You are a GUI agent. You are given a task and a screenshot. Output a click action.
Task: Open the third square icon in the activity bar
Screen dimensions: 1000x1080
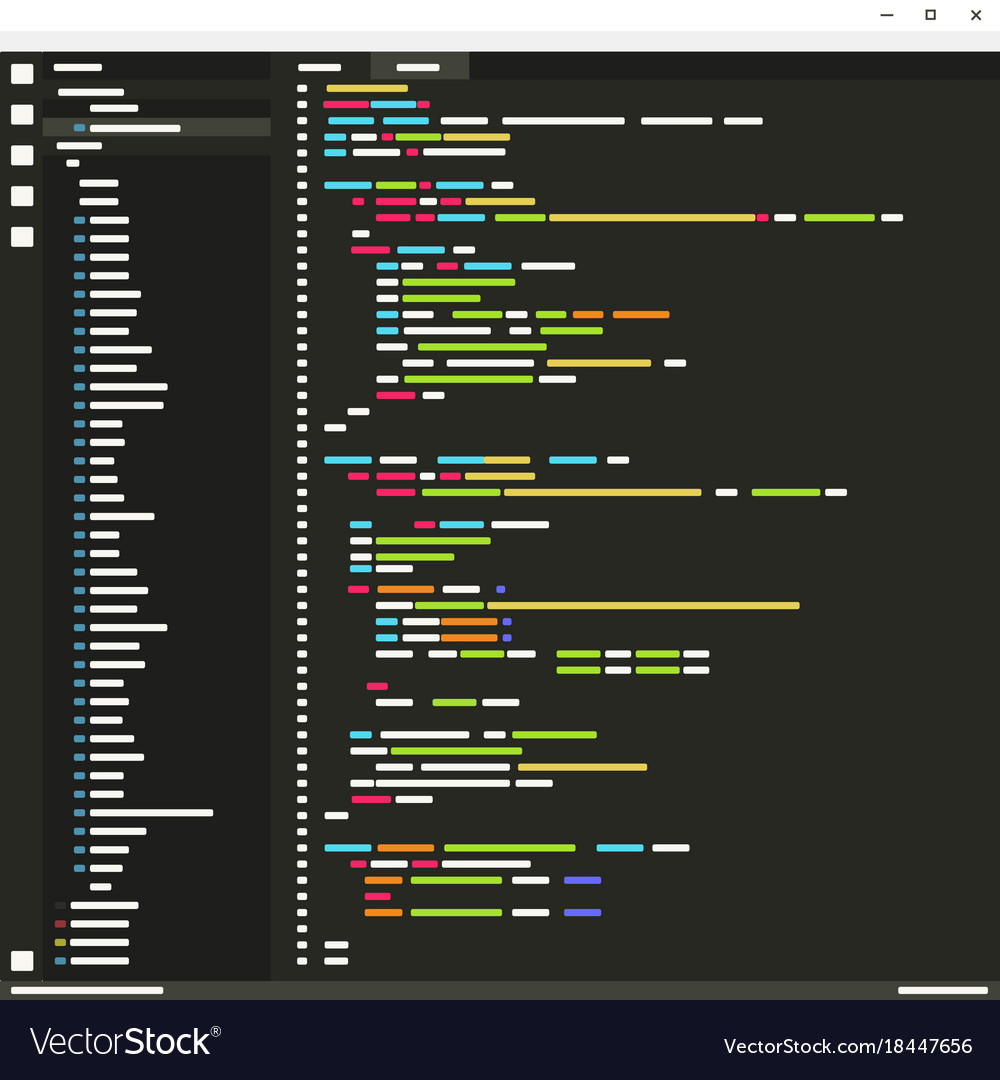tap(22, 155)
